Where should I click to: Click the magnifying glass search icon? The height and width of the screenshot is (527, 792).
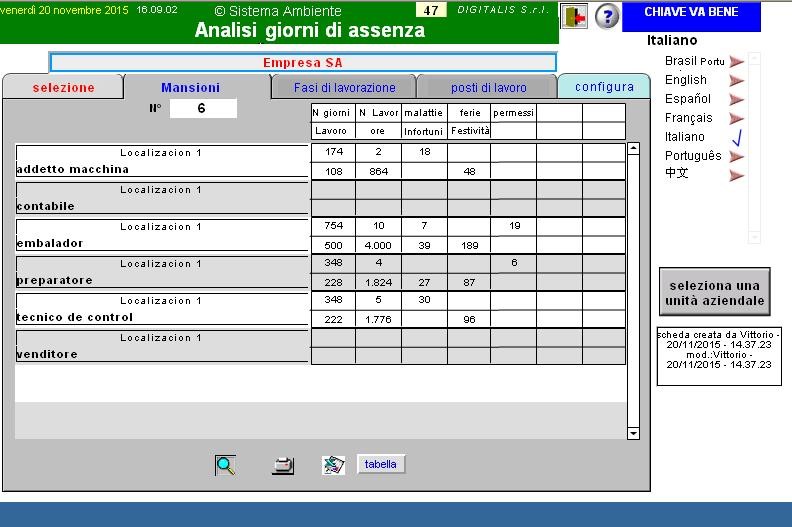tap(225, 465)
